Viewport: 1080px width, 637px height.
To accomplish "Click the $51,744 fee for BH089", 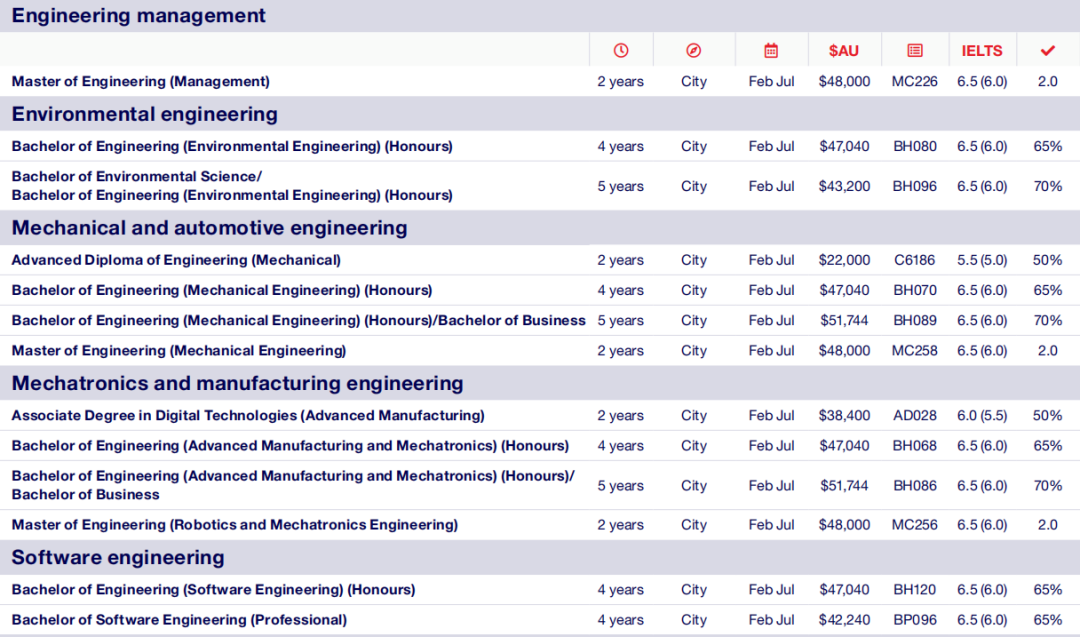I will point(844,320).
